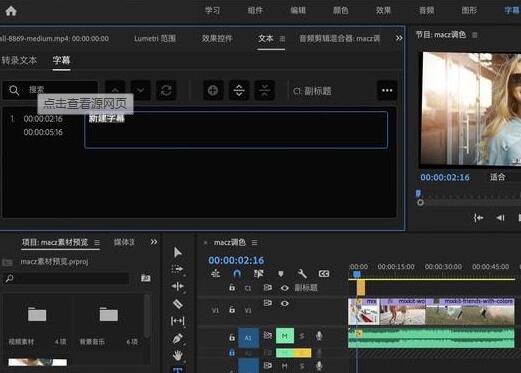
Task: Select the Razor tool
Action: click(x=177, y=304)
